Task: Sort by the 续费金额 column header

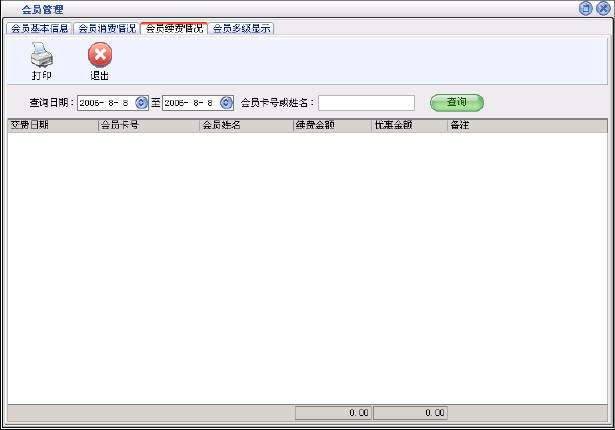Action: (x=331, y=126)
